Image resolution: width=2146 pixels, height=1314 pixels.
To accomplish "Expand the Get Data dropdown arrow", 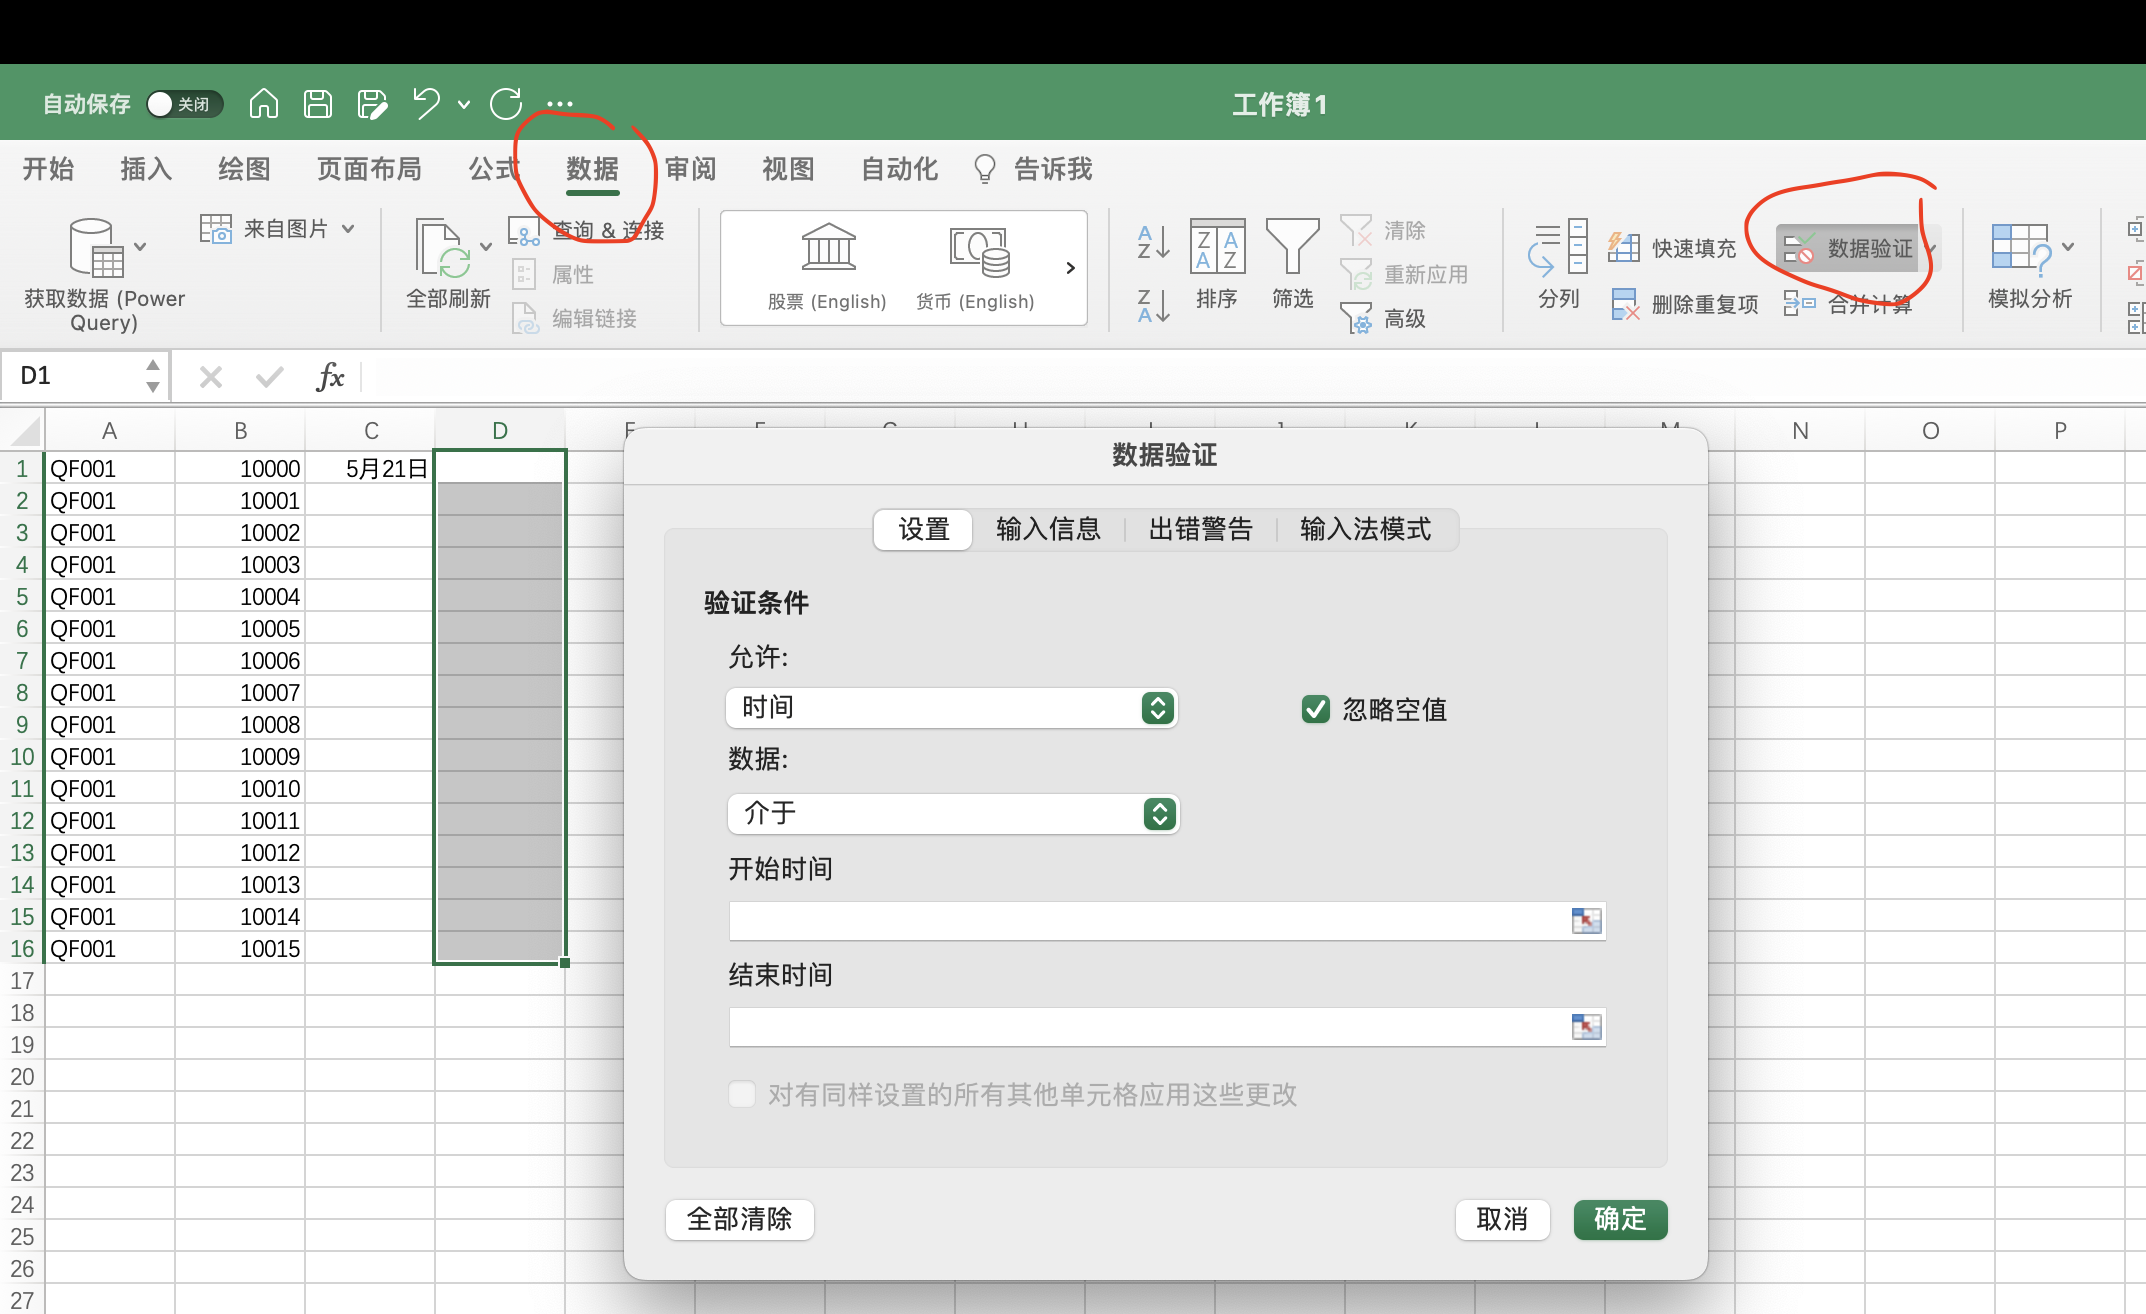I will coord(140,246).
